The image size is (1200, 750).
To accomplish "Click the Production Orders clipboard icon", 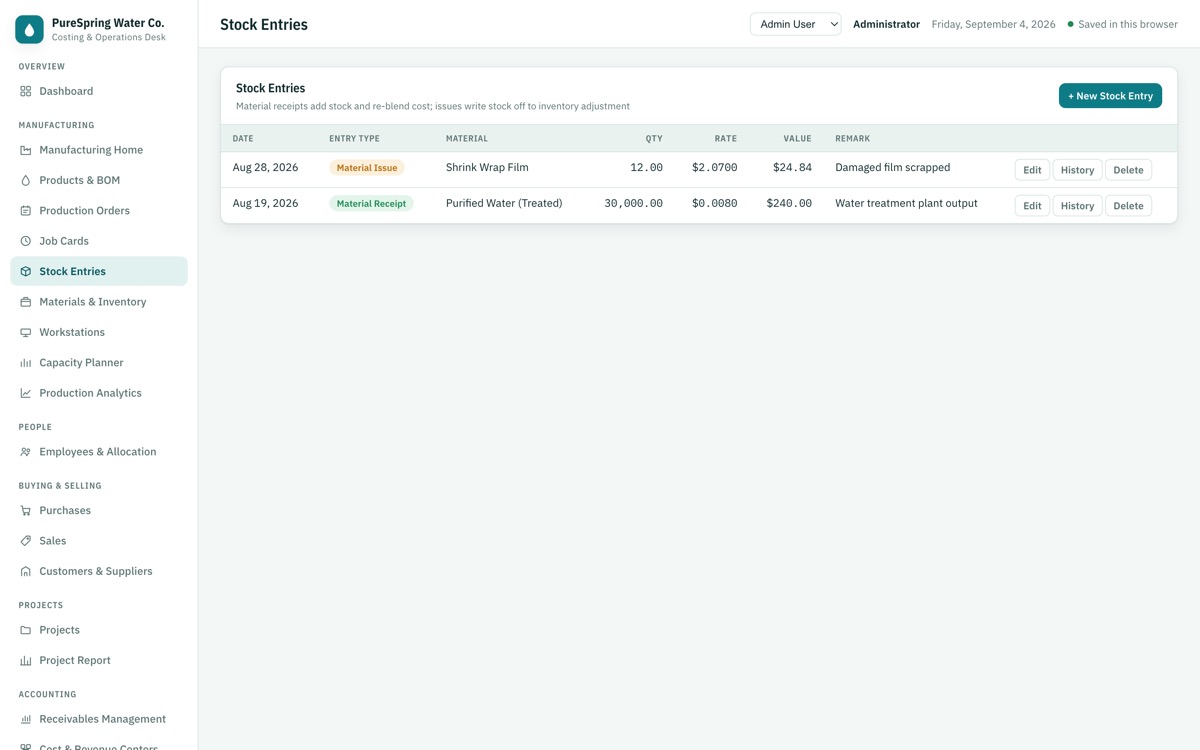I will click(26, 211).
